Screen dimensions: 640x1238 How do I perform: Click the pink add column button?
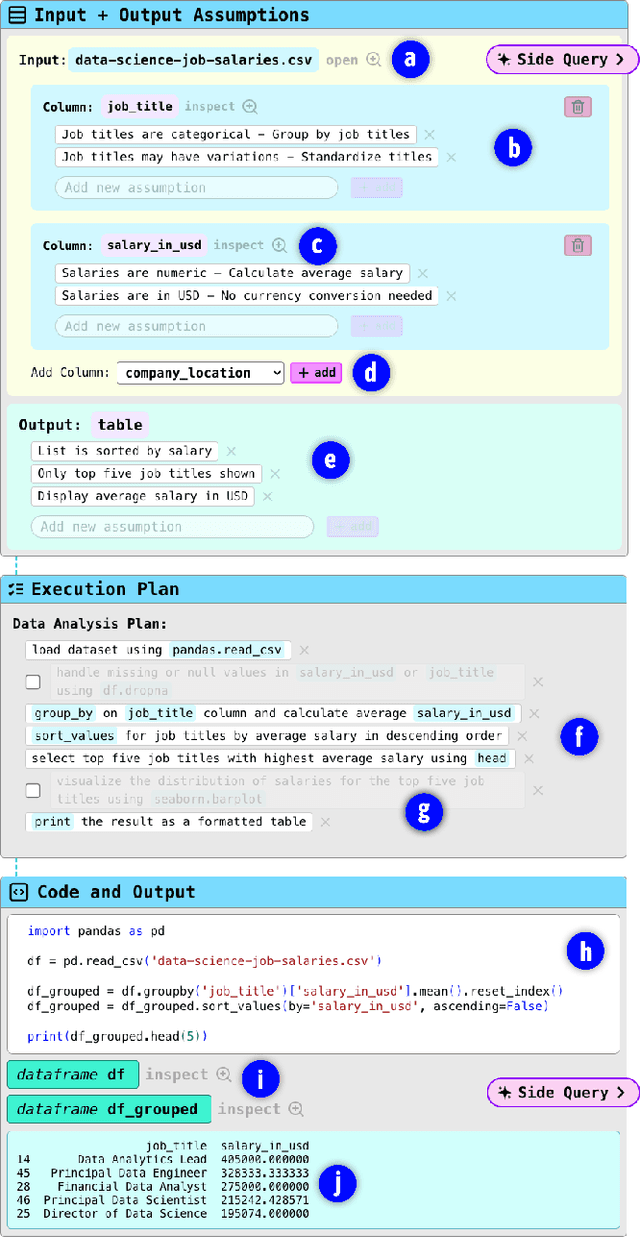coord(316,373)
